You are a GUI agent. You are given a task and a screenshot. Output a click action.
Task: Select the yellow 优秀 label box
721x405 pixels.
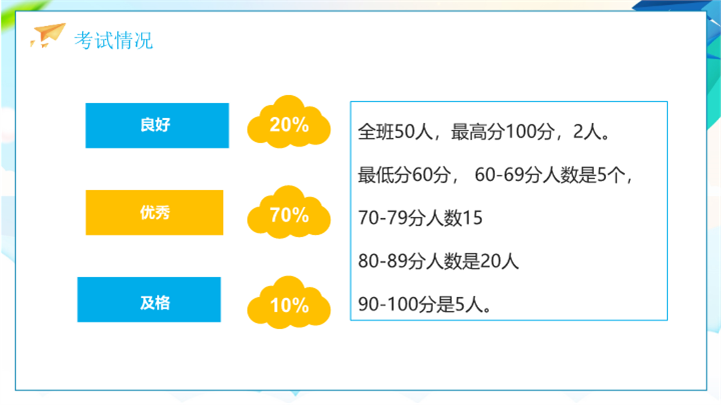tap(154, 212)
